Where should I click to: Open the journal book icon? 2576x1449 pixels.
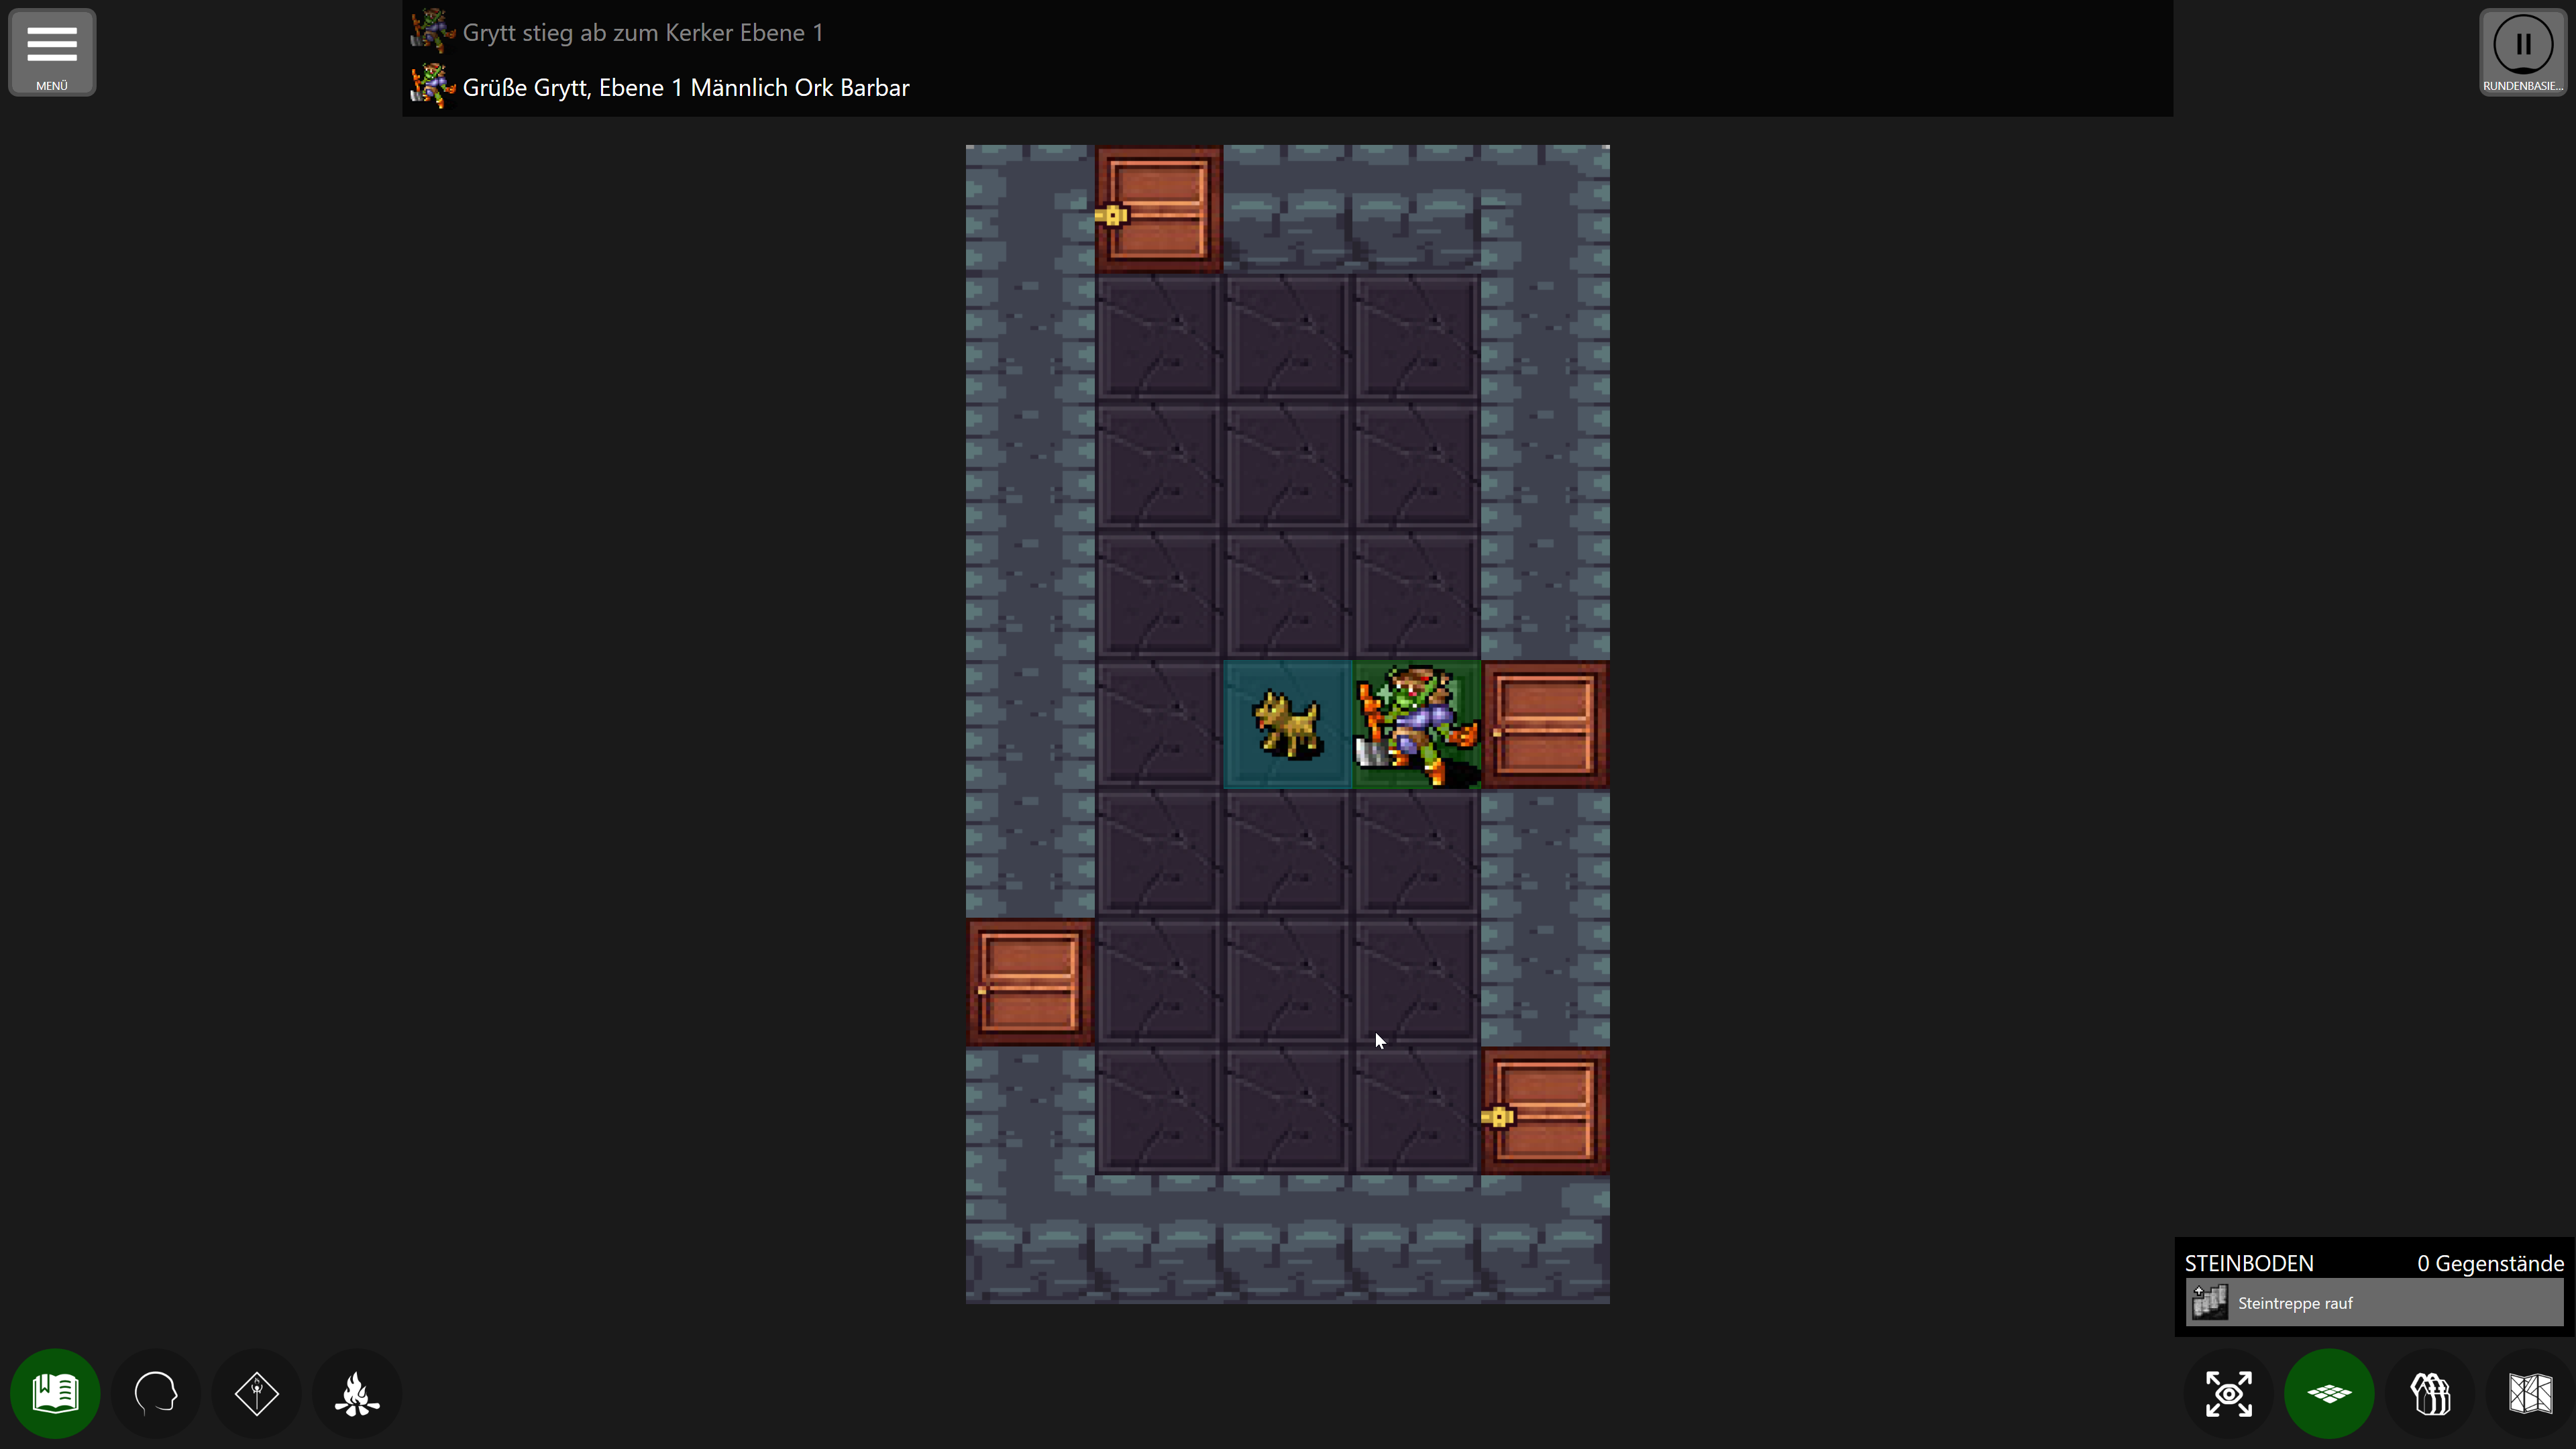[55, 1393]
